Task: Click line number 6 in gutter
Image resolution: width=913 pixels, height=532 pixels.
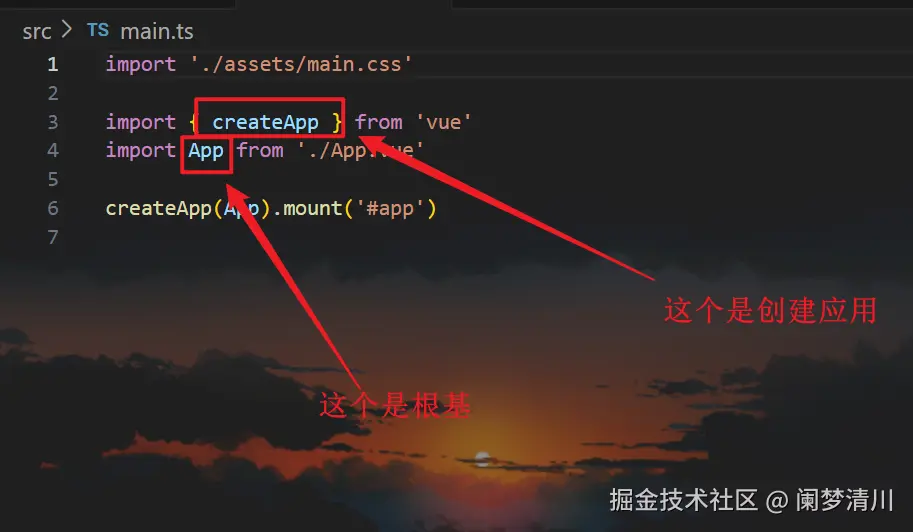Action: [x=53, y=208]
